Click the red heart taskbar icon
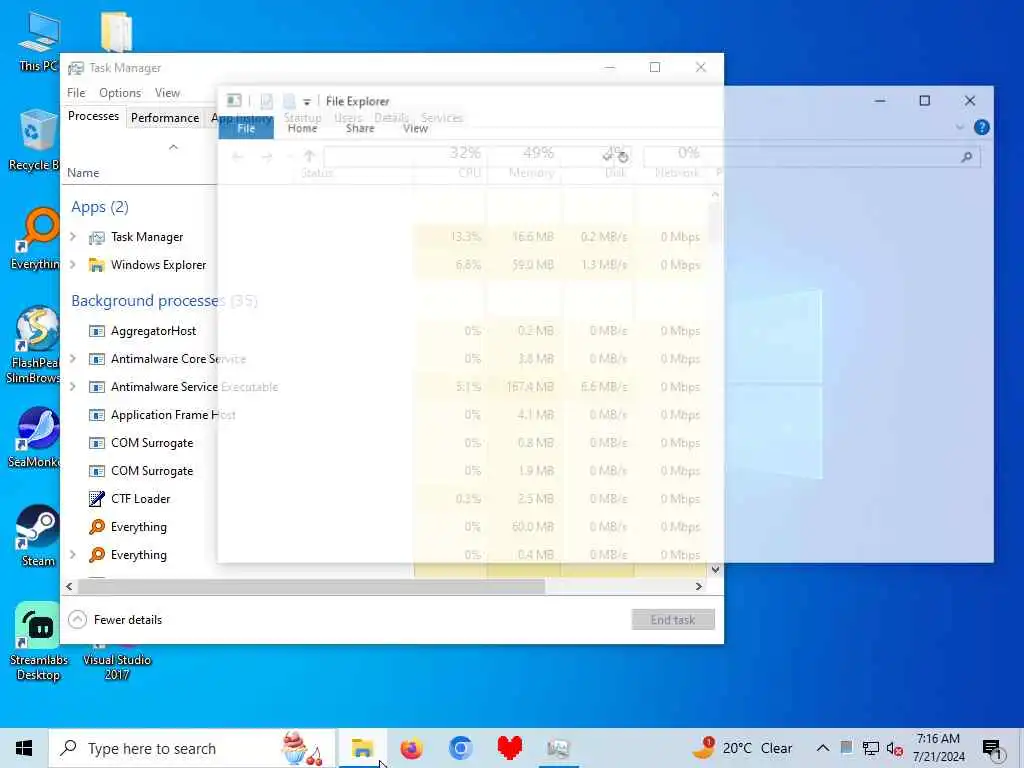The height and width of the screenshot is (768, 1024). point(509,748)
